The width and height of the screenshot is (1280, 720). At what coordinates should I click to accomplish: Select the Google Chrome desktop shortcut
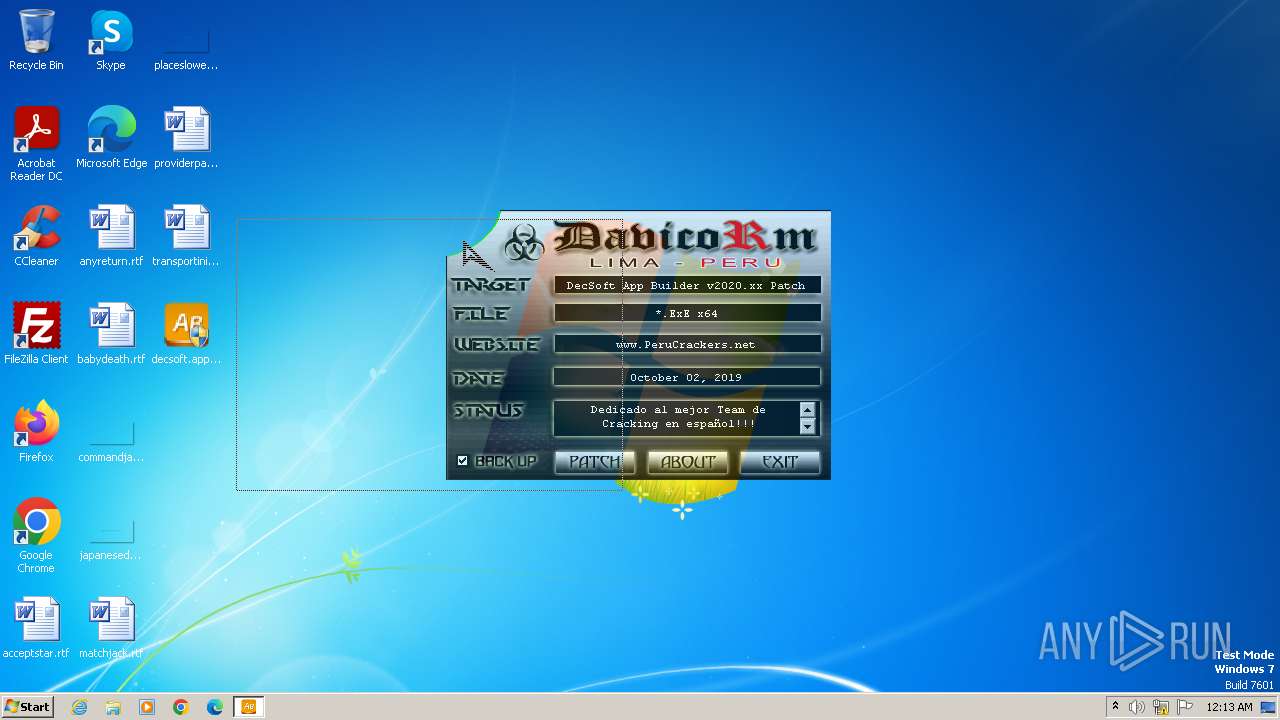click(x=36, y=536)
